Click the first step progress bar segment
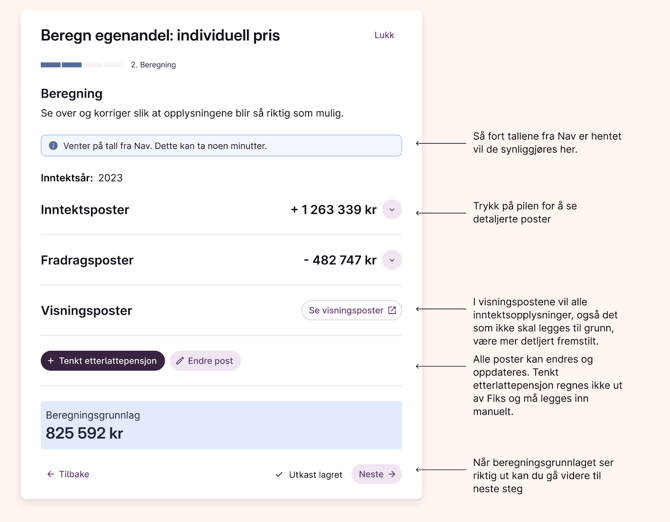The width and height of the screenshot is (670, 522). click(50, 65)
